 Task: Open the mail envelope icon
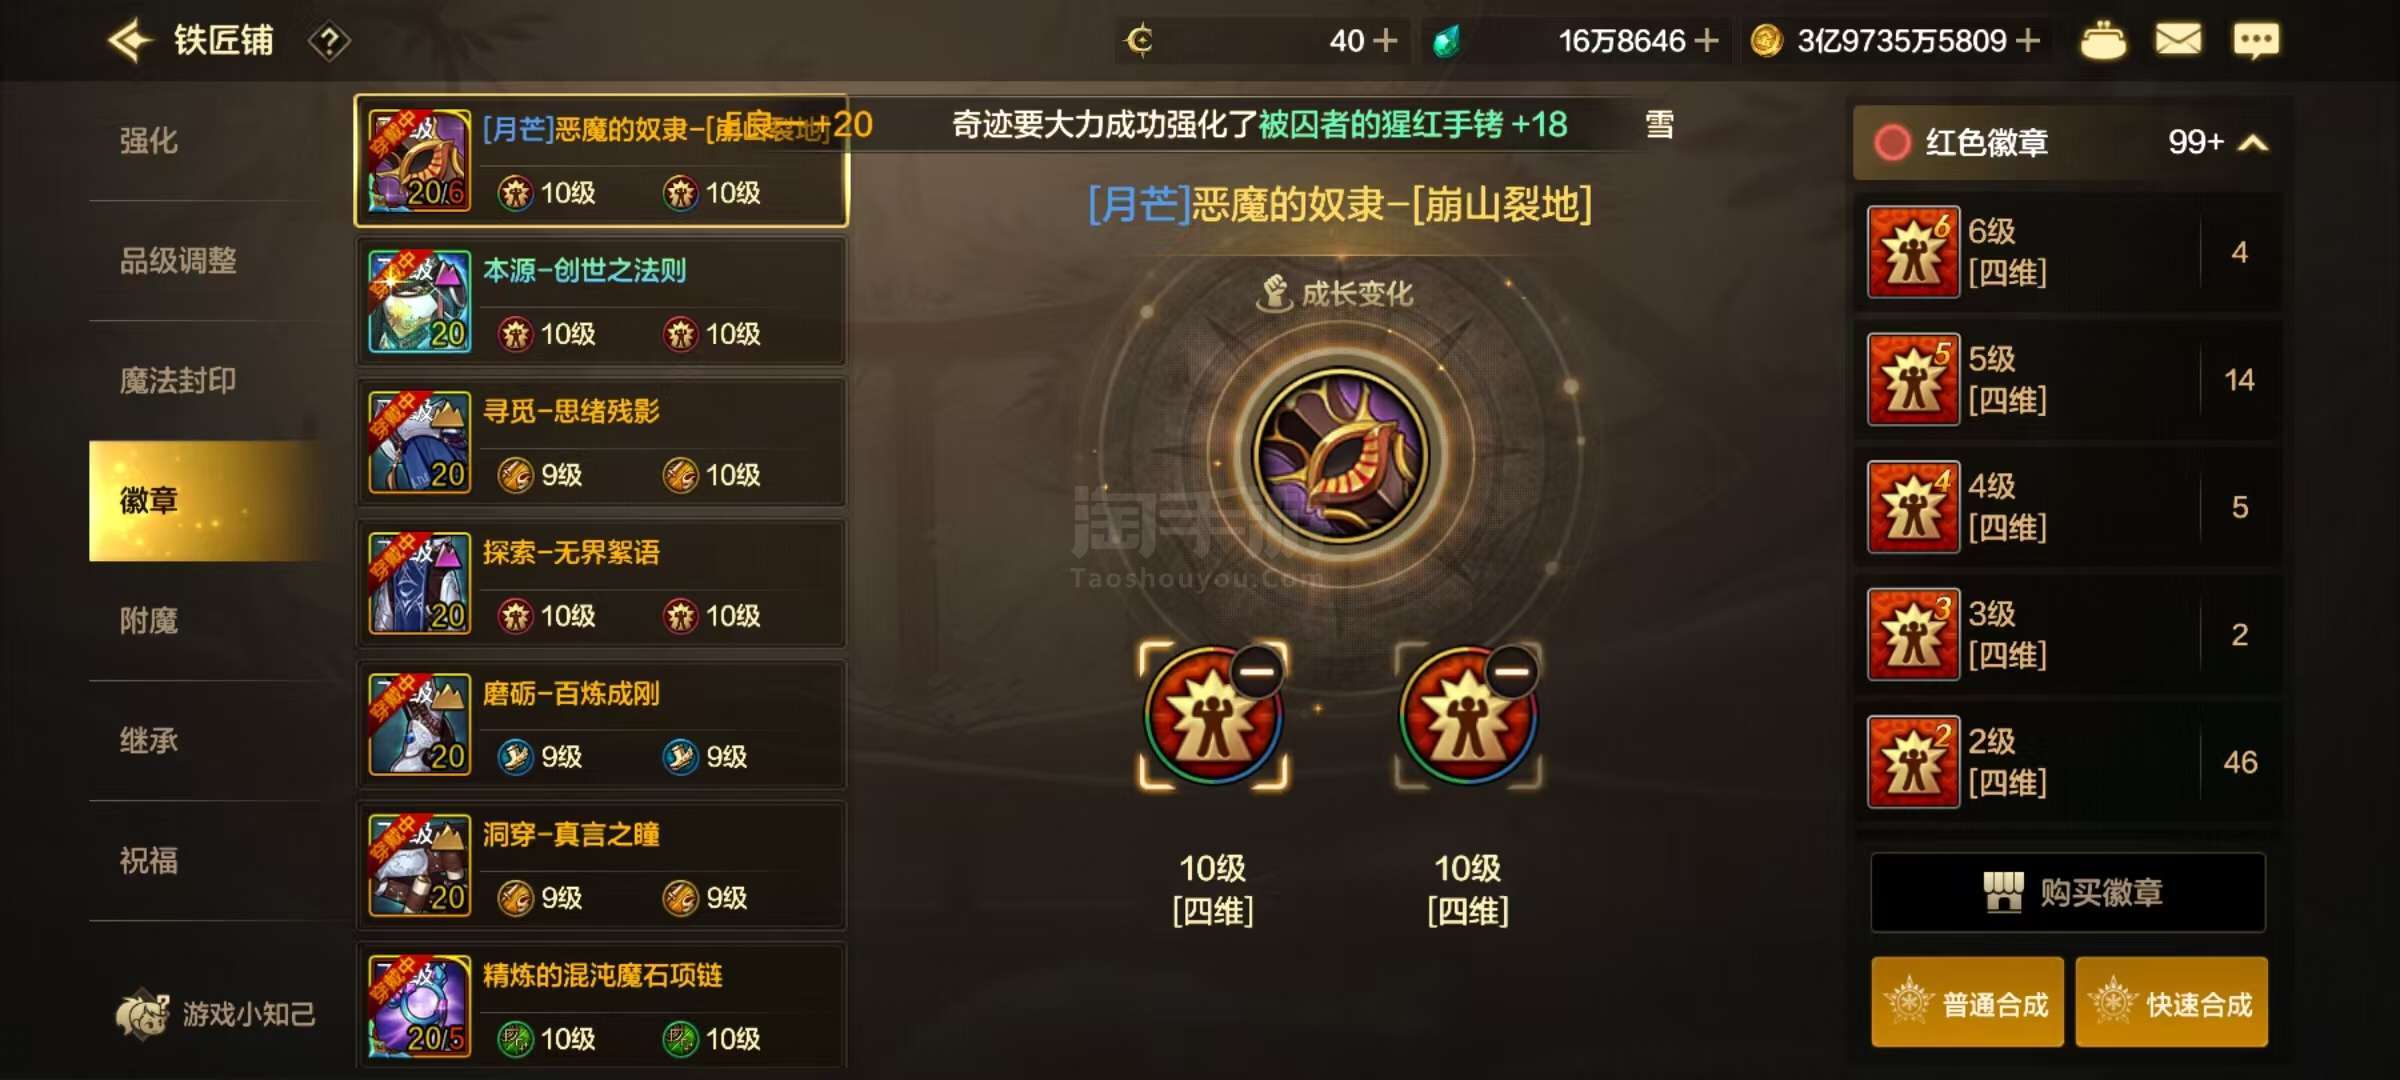click(x=2178, y=40)
